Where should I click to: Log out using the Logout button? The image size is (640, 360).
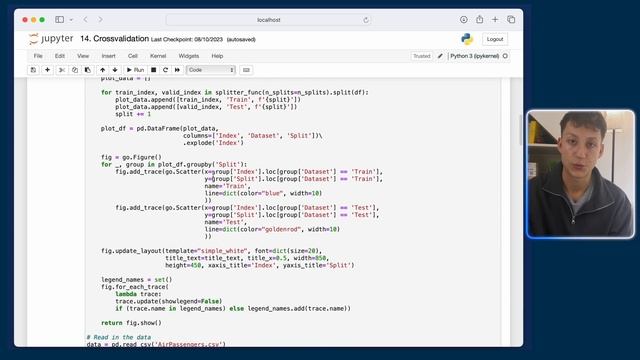pyautogui.click(x=495, y=39)
